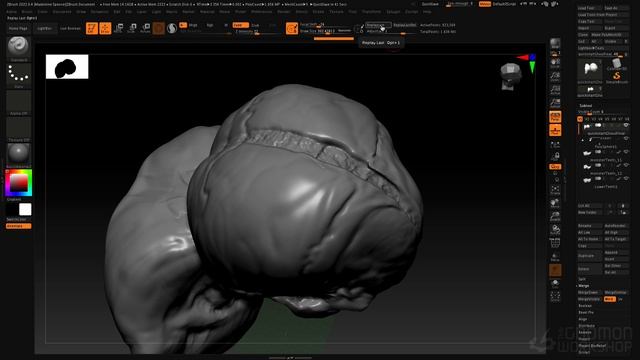This screenshot has width=640, height=360.
Task: Open the Alpha menu
Action: pyautogui.click(x=12, y=12)
